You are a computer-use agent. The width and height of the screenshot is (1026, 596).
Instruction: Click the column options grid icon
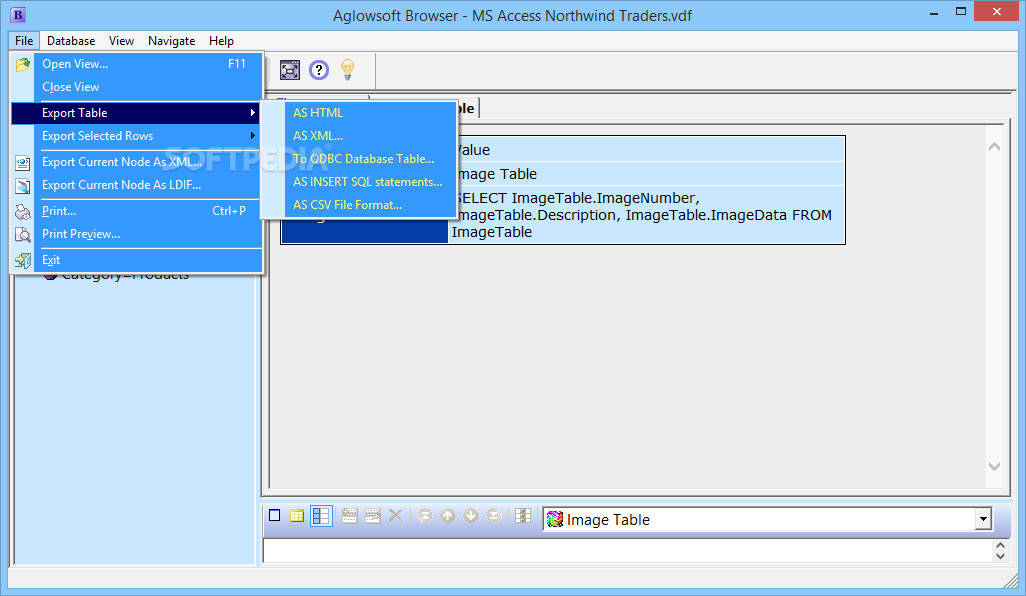tap(523, 516)
